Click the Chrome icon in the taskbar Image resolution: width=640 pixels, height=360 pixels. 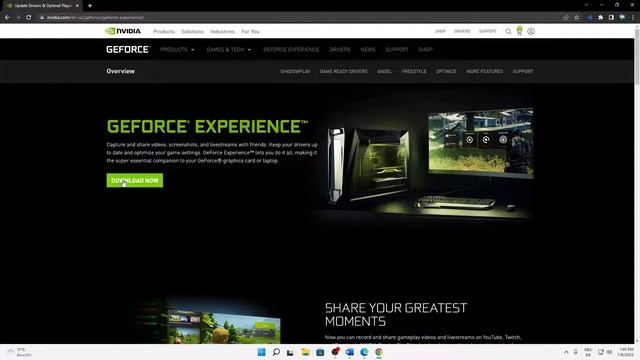pyautogui.click(x=379, y=352)
